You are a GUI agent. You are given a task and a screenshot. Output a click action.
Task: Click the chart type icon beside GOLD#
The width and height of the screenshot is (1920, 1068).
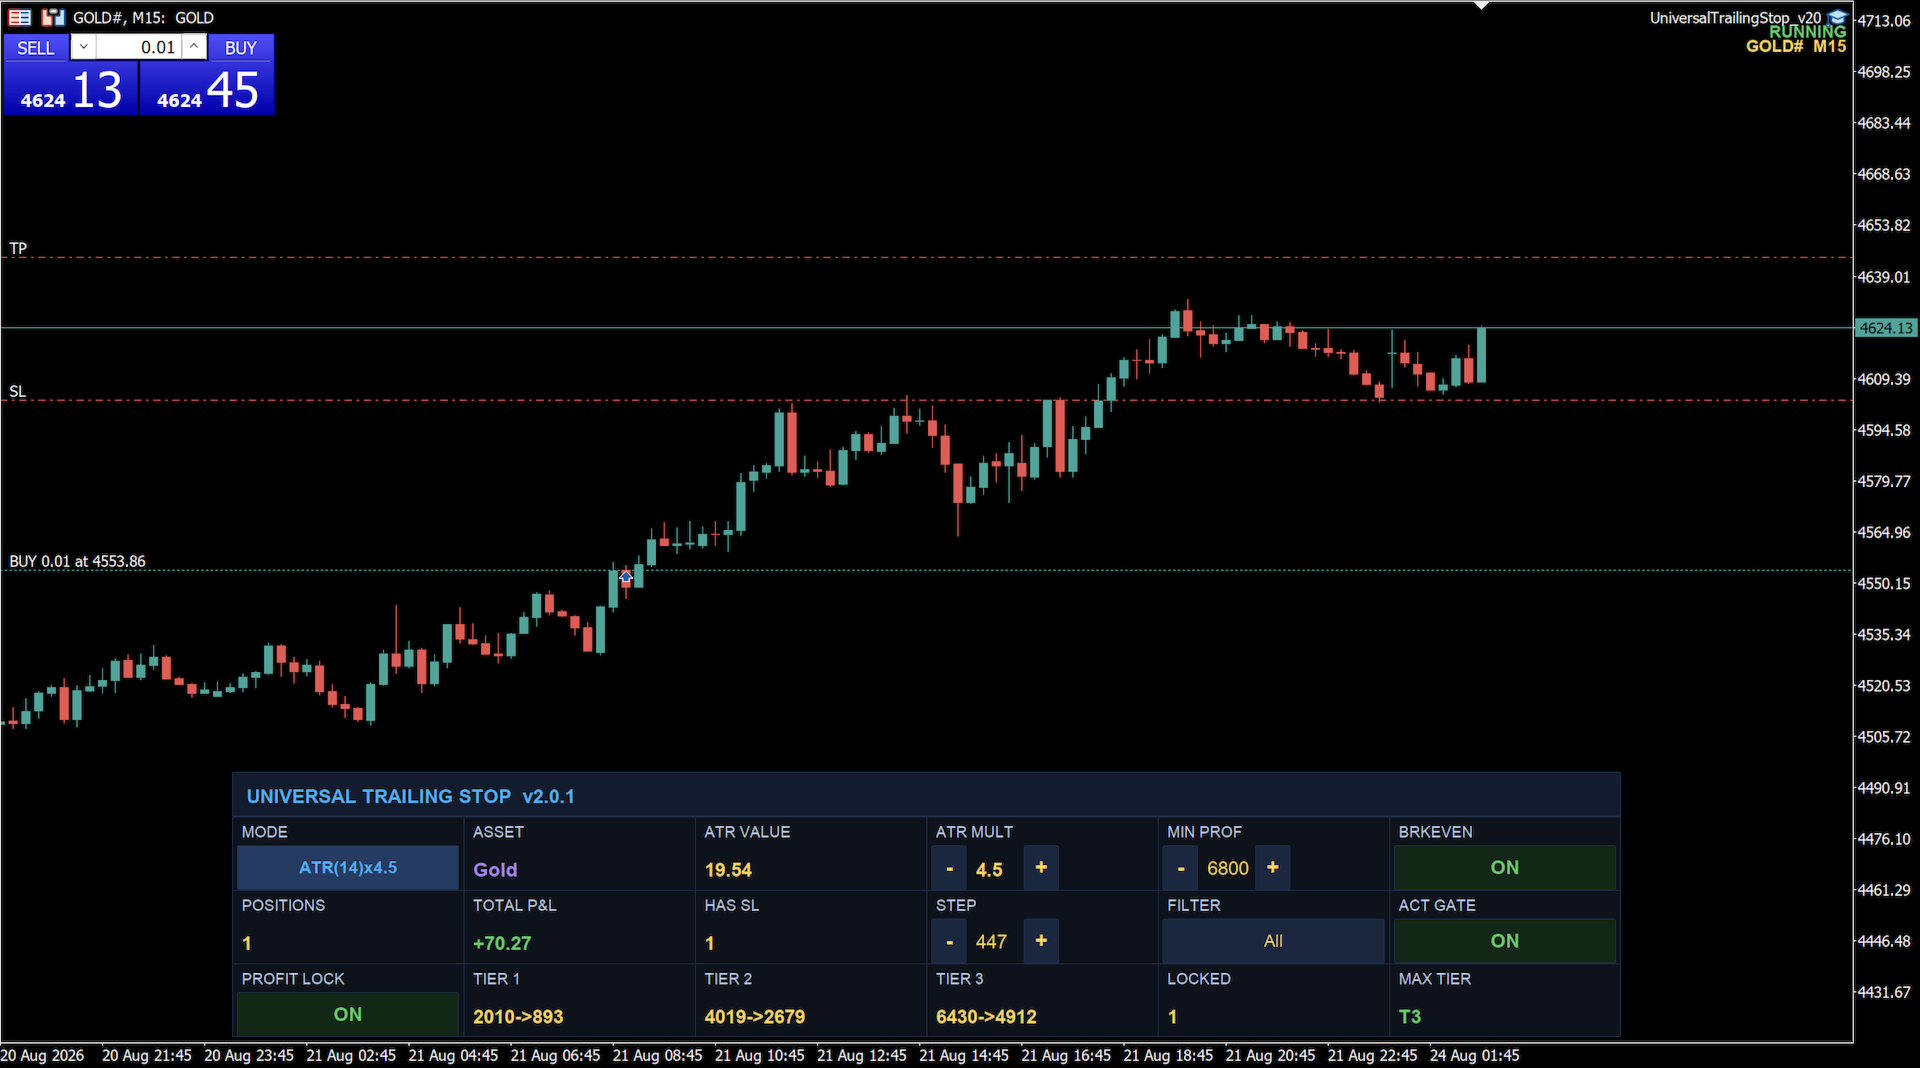point(53,17)
